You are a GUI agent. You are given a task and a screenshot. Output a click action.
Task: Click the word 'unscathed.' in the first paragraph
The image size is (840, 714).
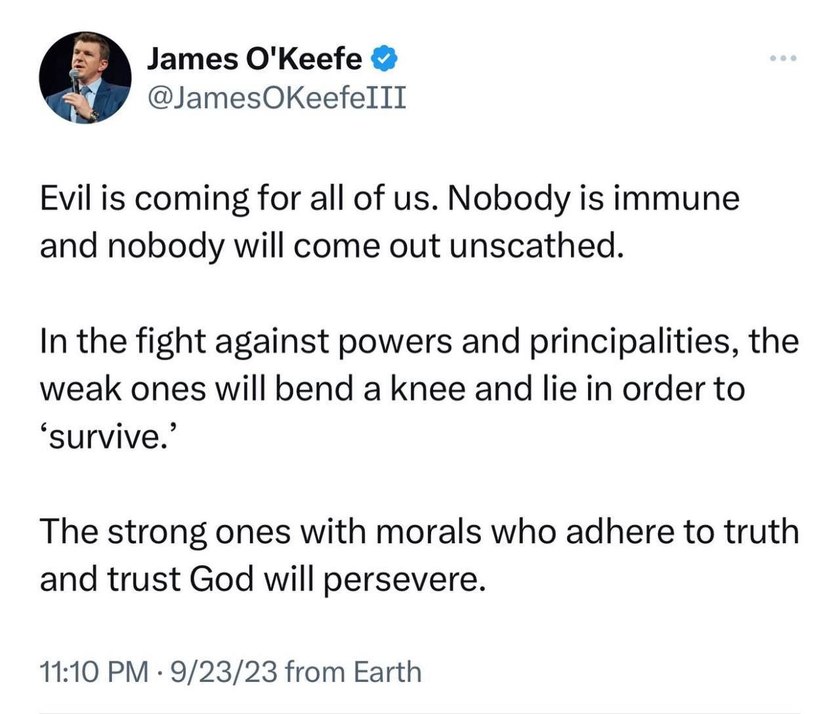pyautogui.click(x=537, y=246)
